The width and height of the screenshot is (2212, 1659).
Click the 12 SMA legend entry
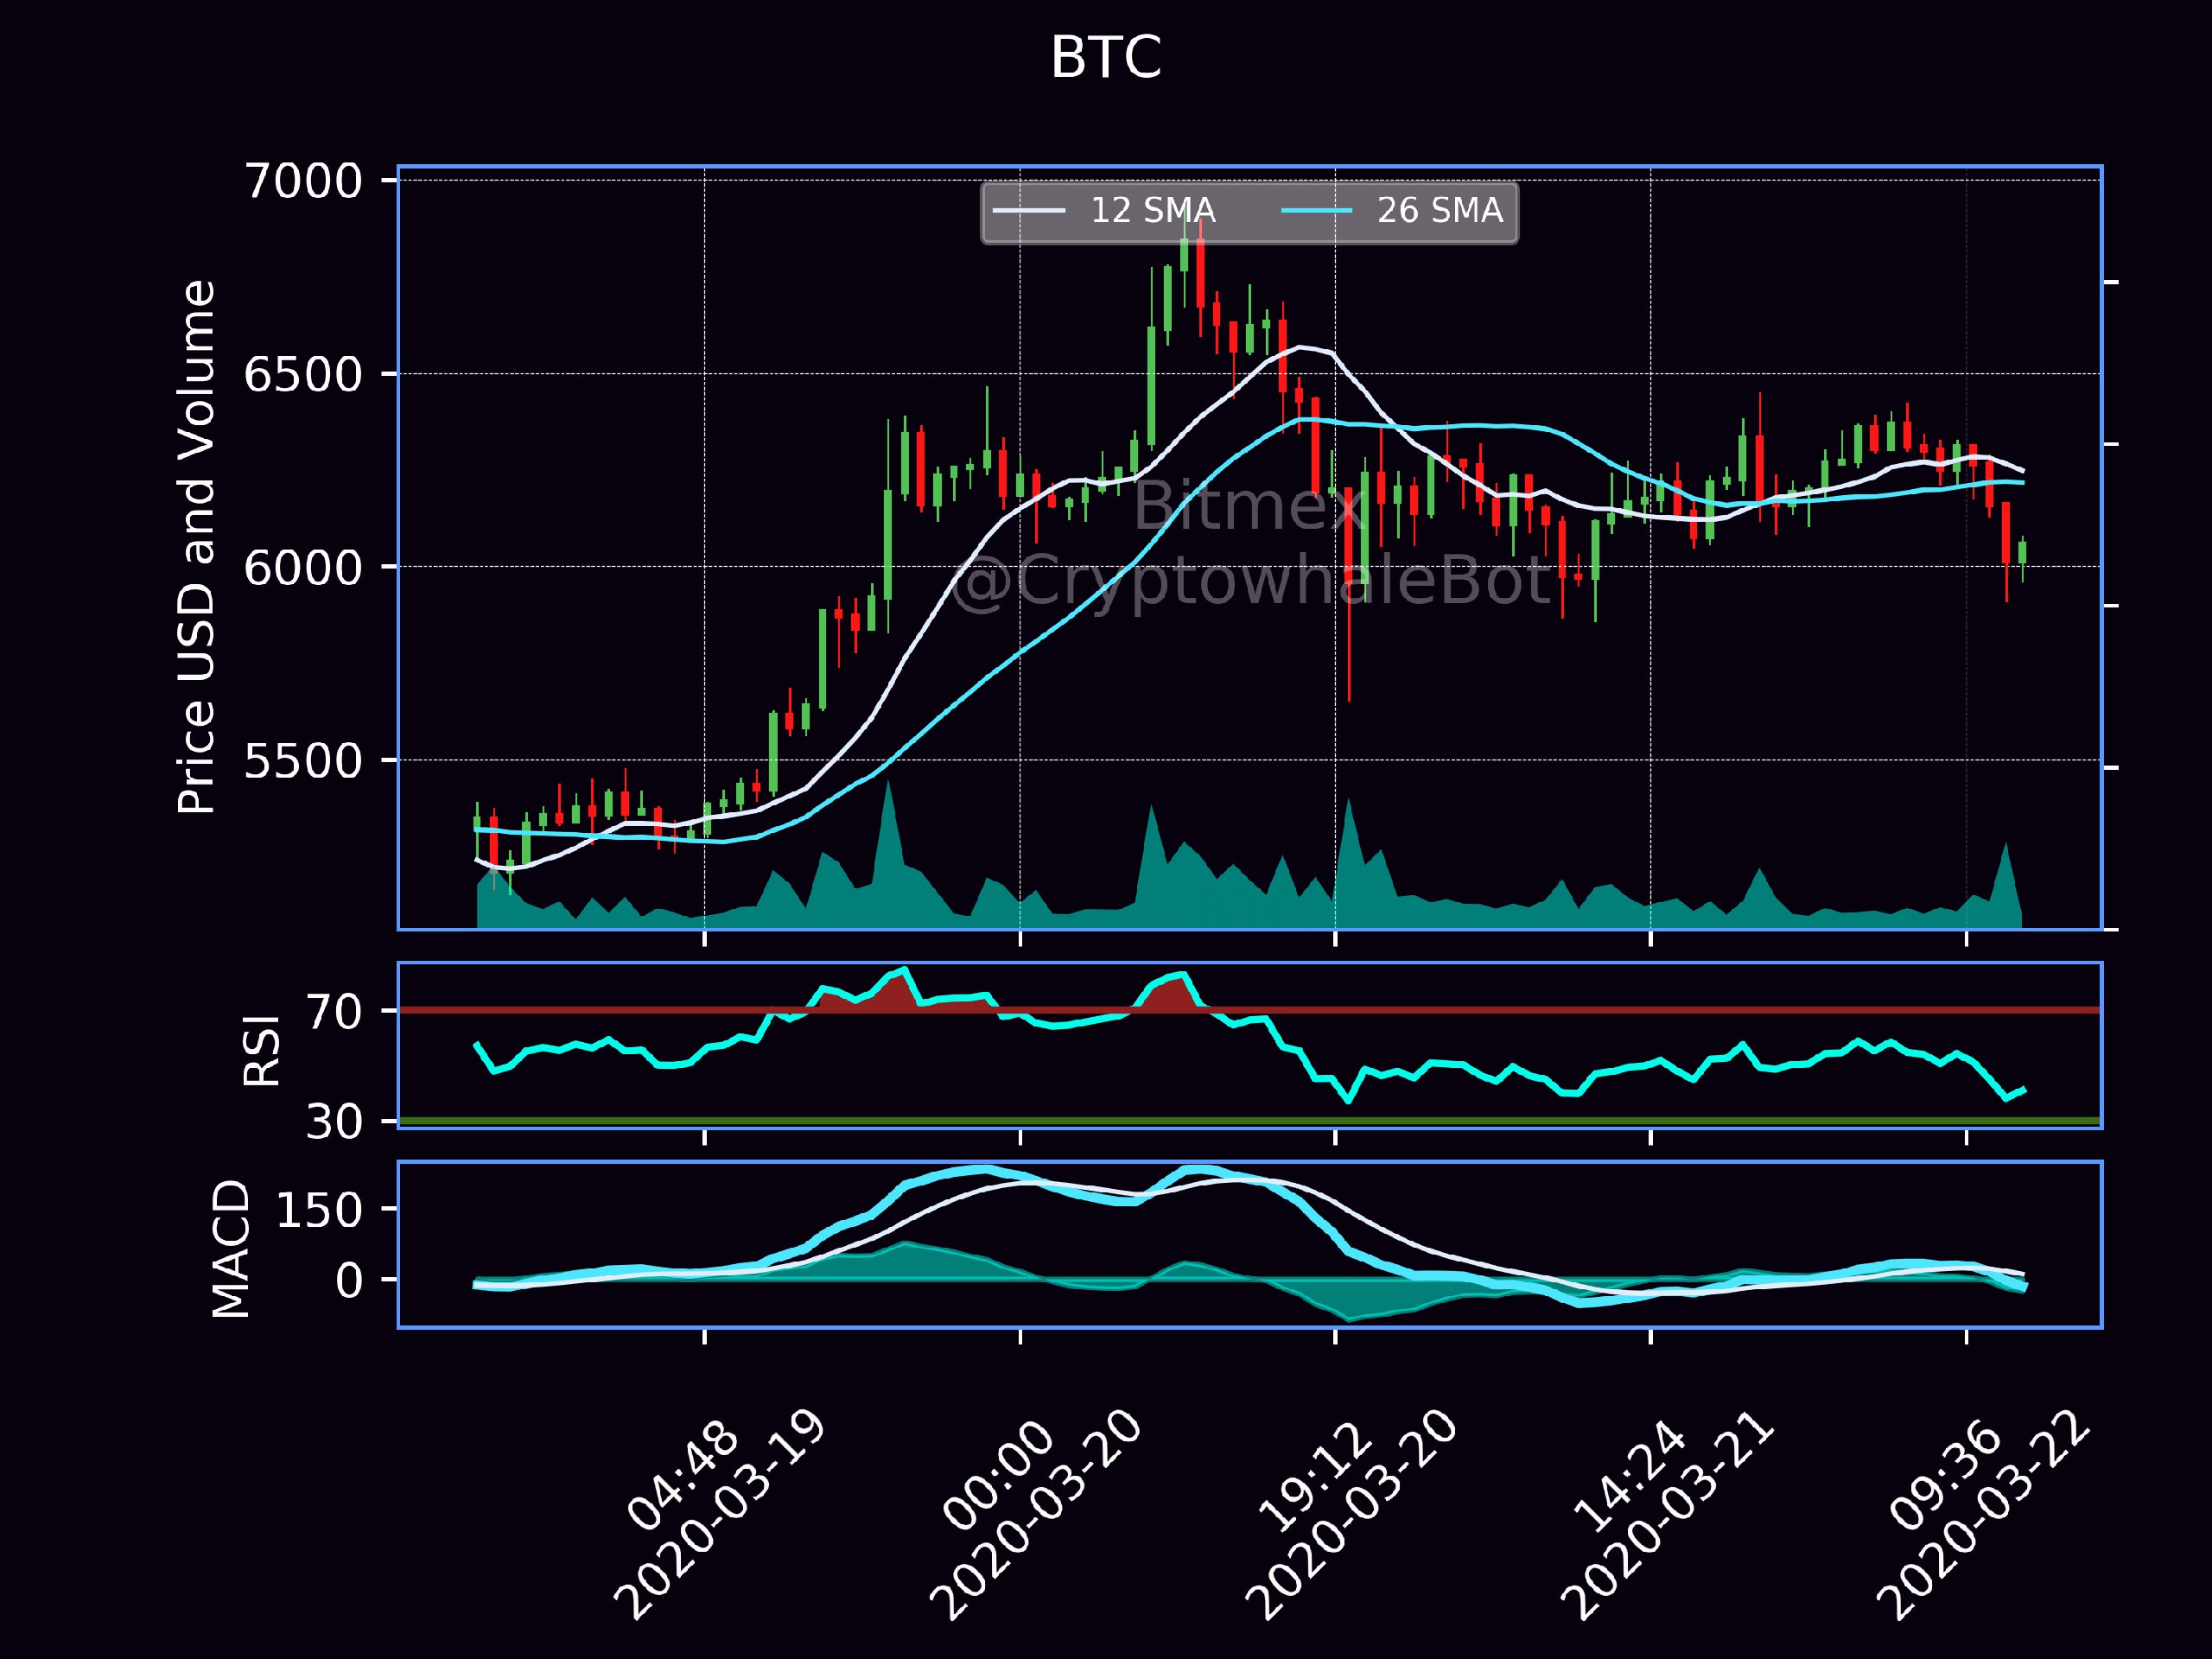pyautogui.click(x=1104, y=211)
